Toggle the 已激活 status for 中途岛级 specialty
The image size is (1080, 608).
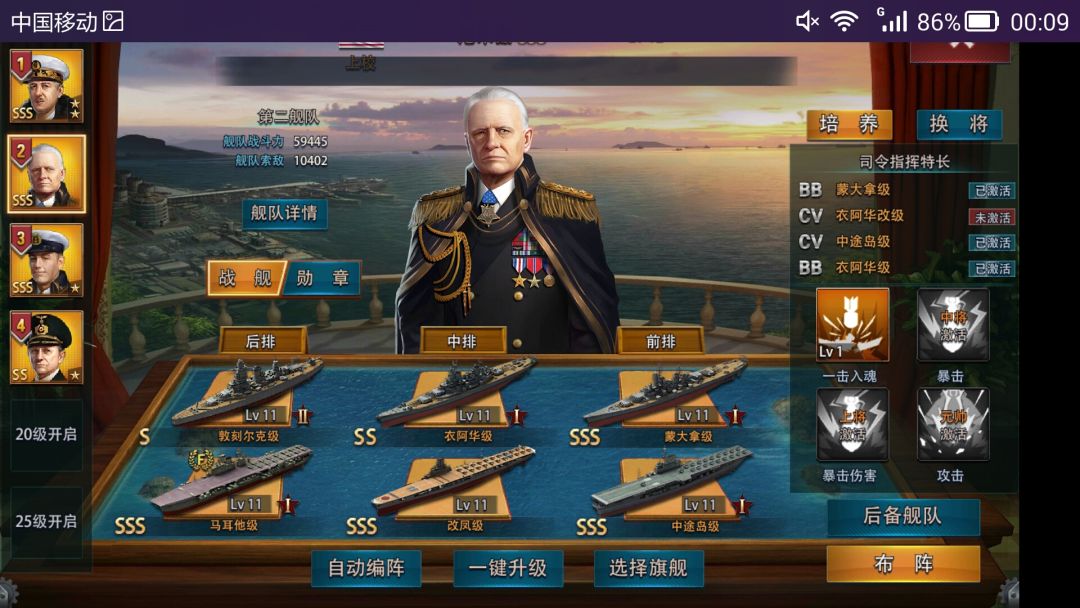coord(992,242)
